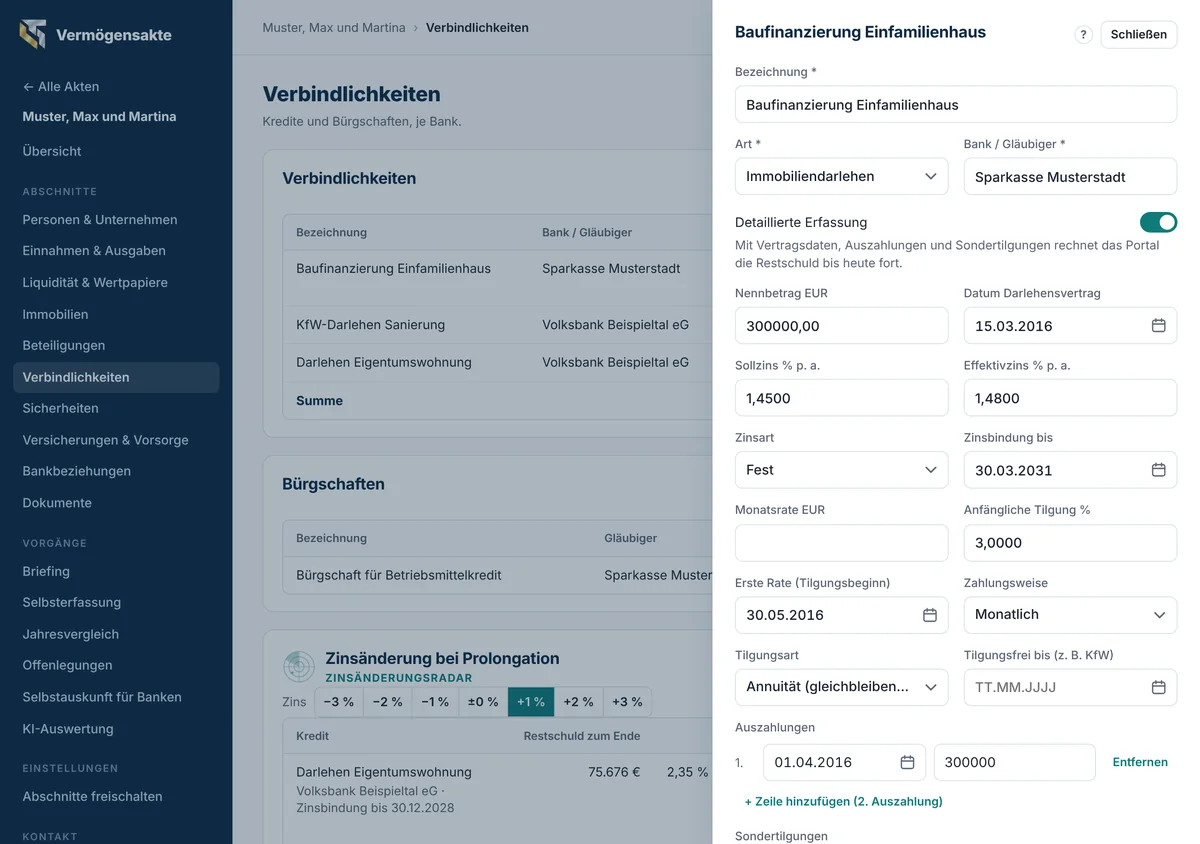This screenshot has height=844, width=1200.
Task: Open the Art dropdown Immobiliendarlehen
Action: coord(841,176)
